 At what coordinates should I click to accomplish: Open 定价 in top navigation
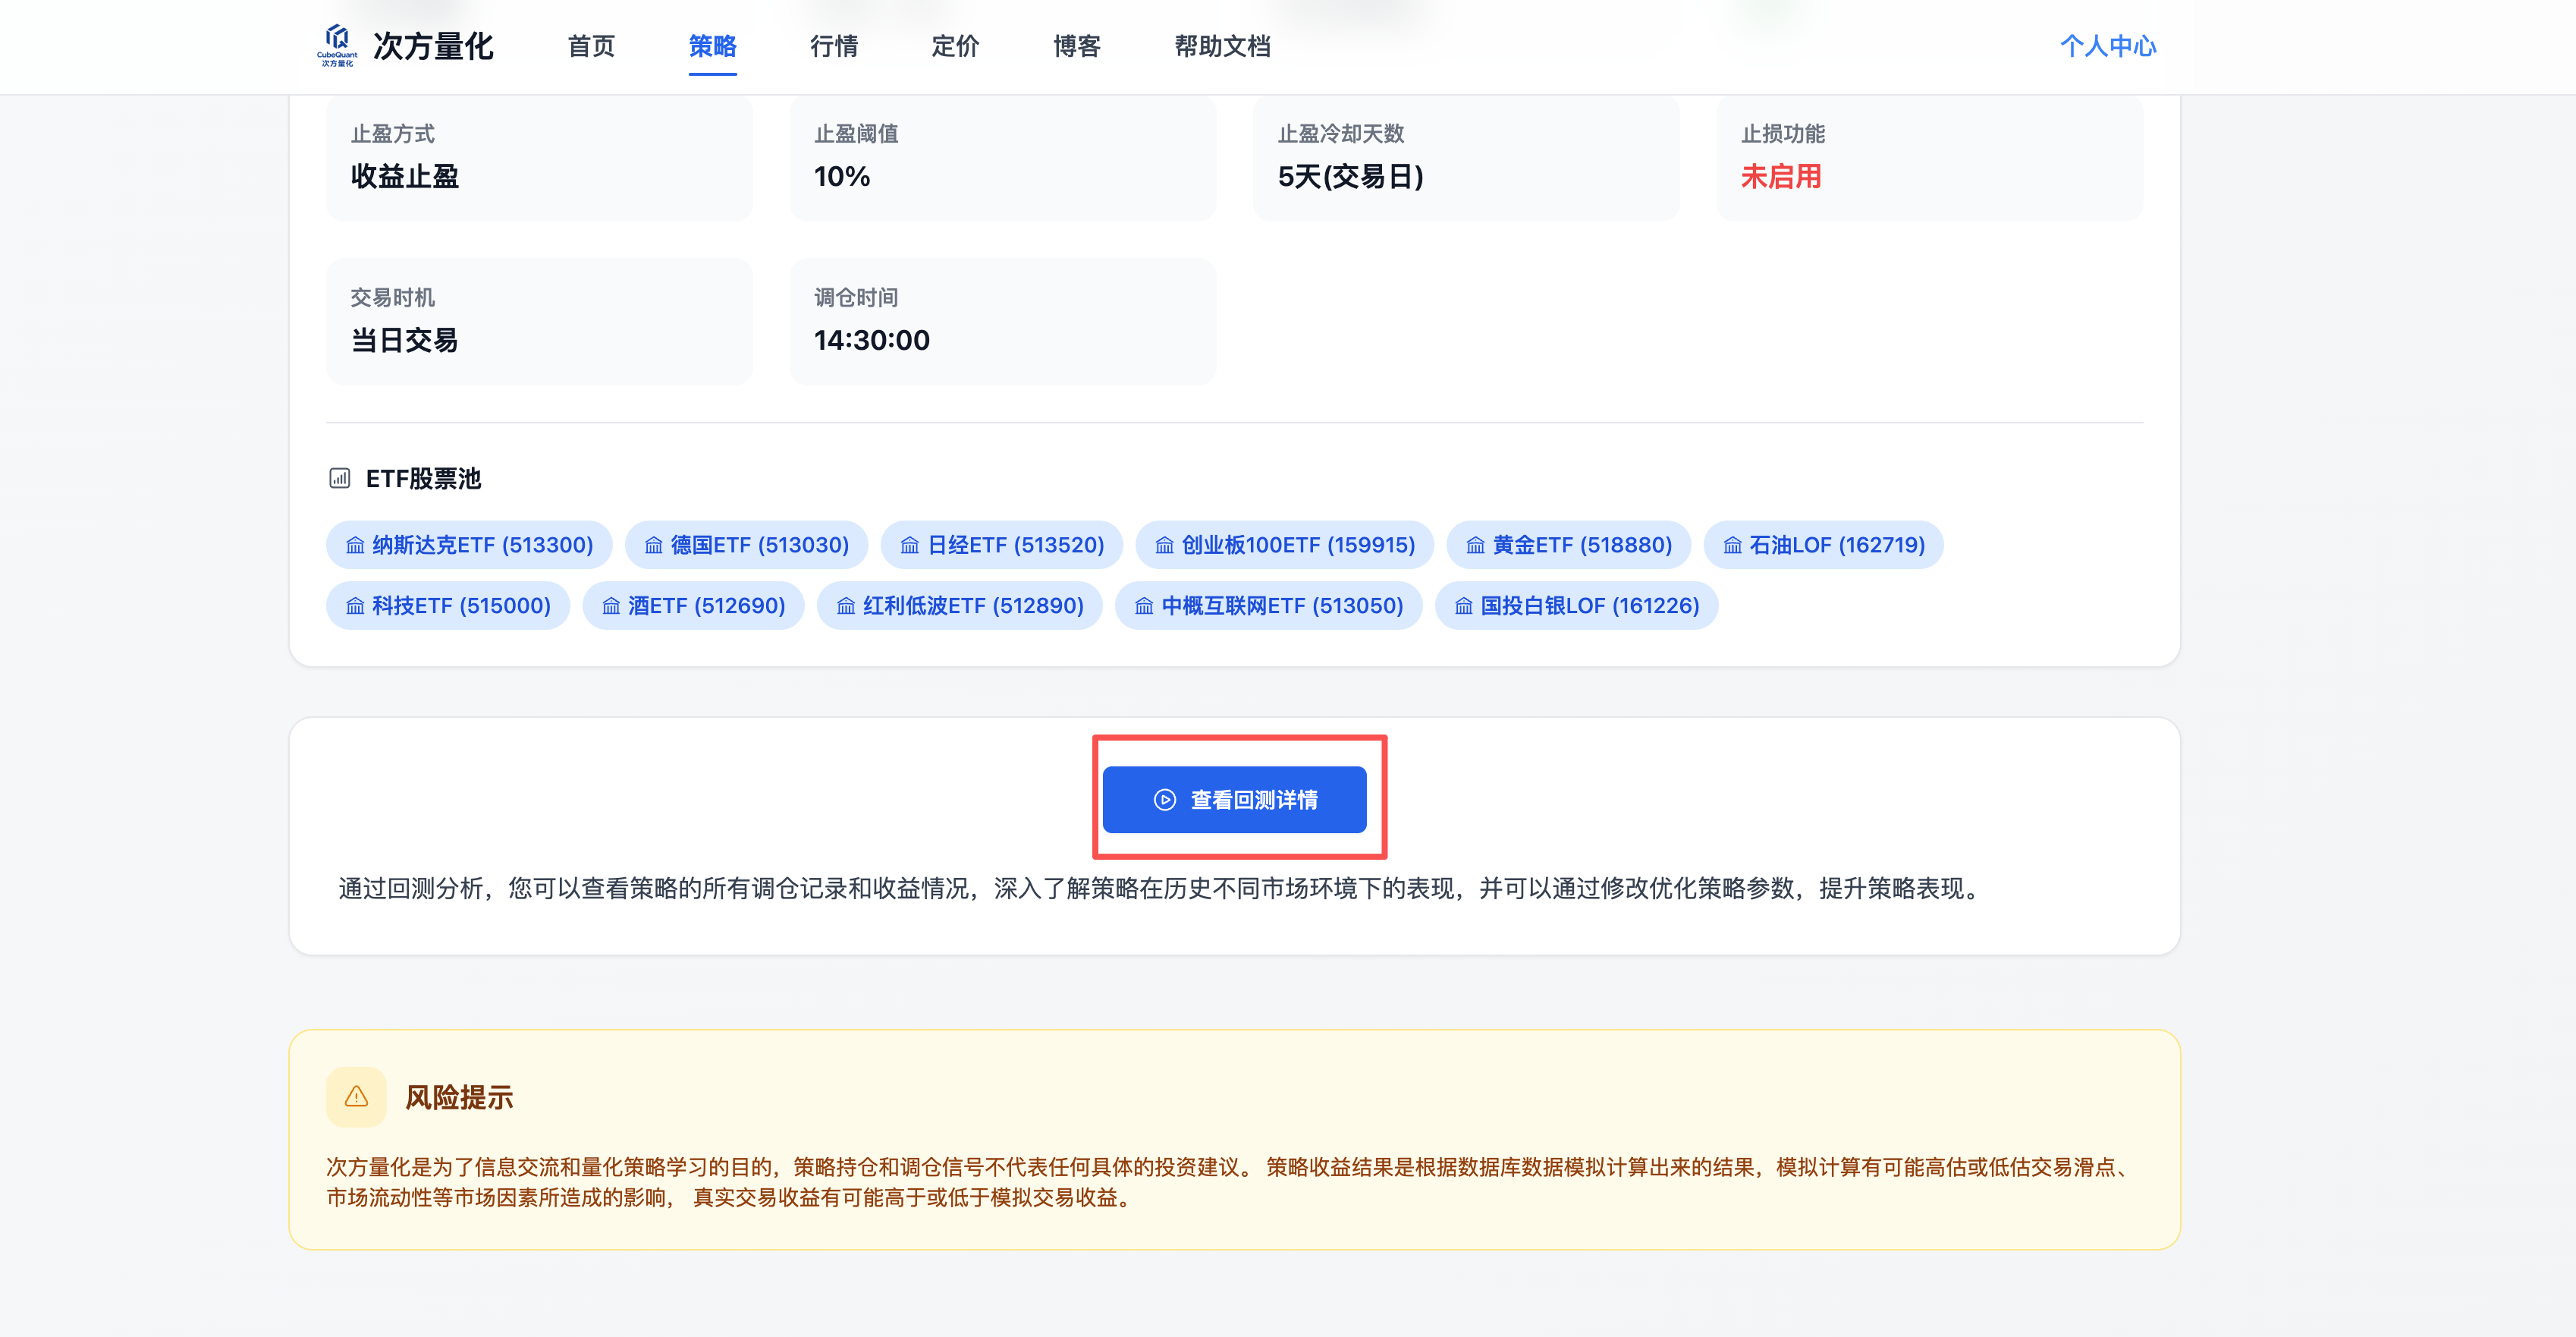click(955, 46)
